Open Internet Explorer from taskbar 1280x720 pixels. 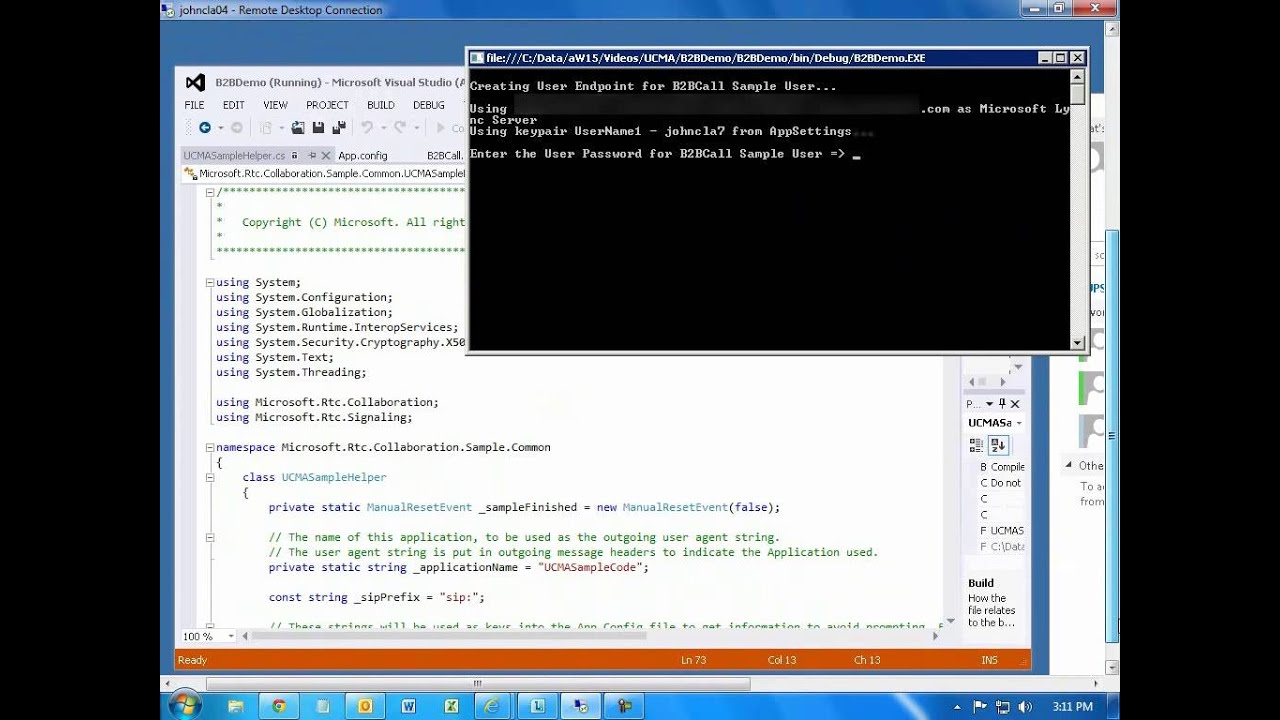click(x=492, y=706)
